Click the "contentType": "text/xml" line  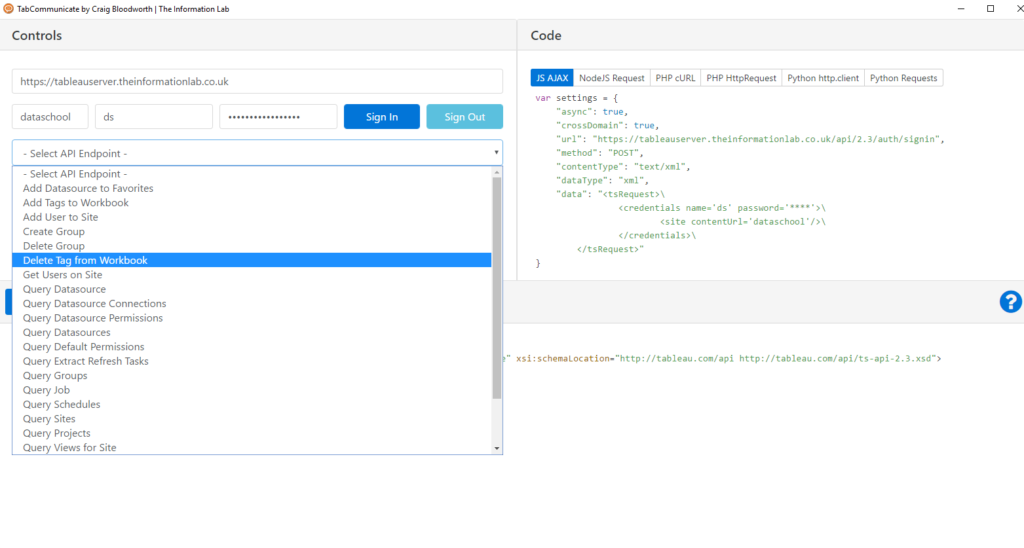(x=623, y=167)
